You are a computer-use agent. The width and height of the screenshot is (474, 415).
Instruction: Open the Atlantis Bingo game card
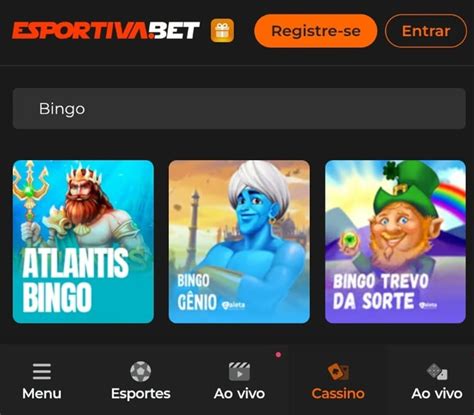[83, 242]
